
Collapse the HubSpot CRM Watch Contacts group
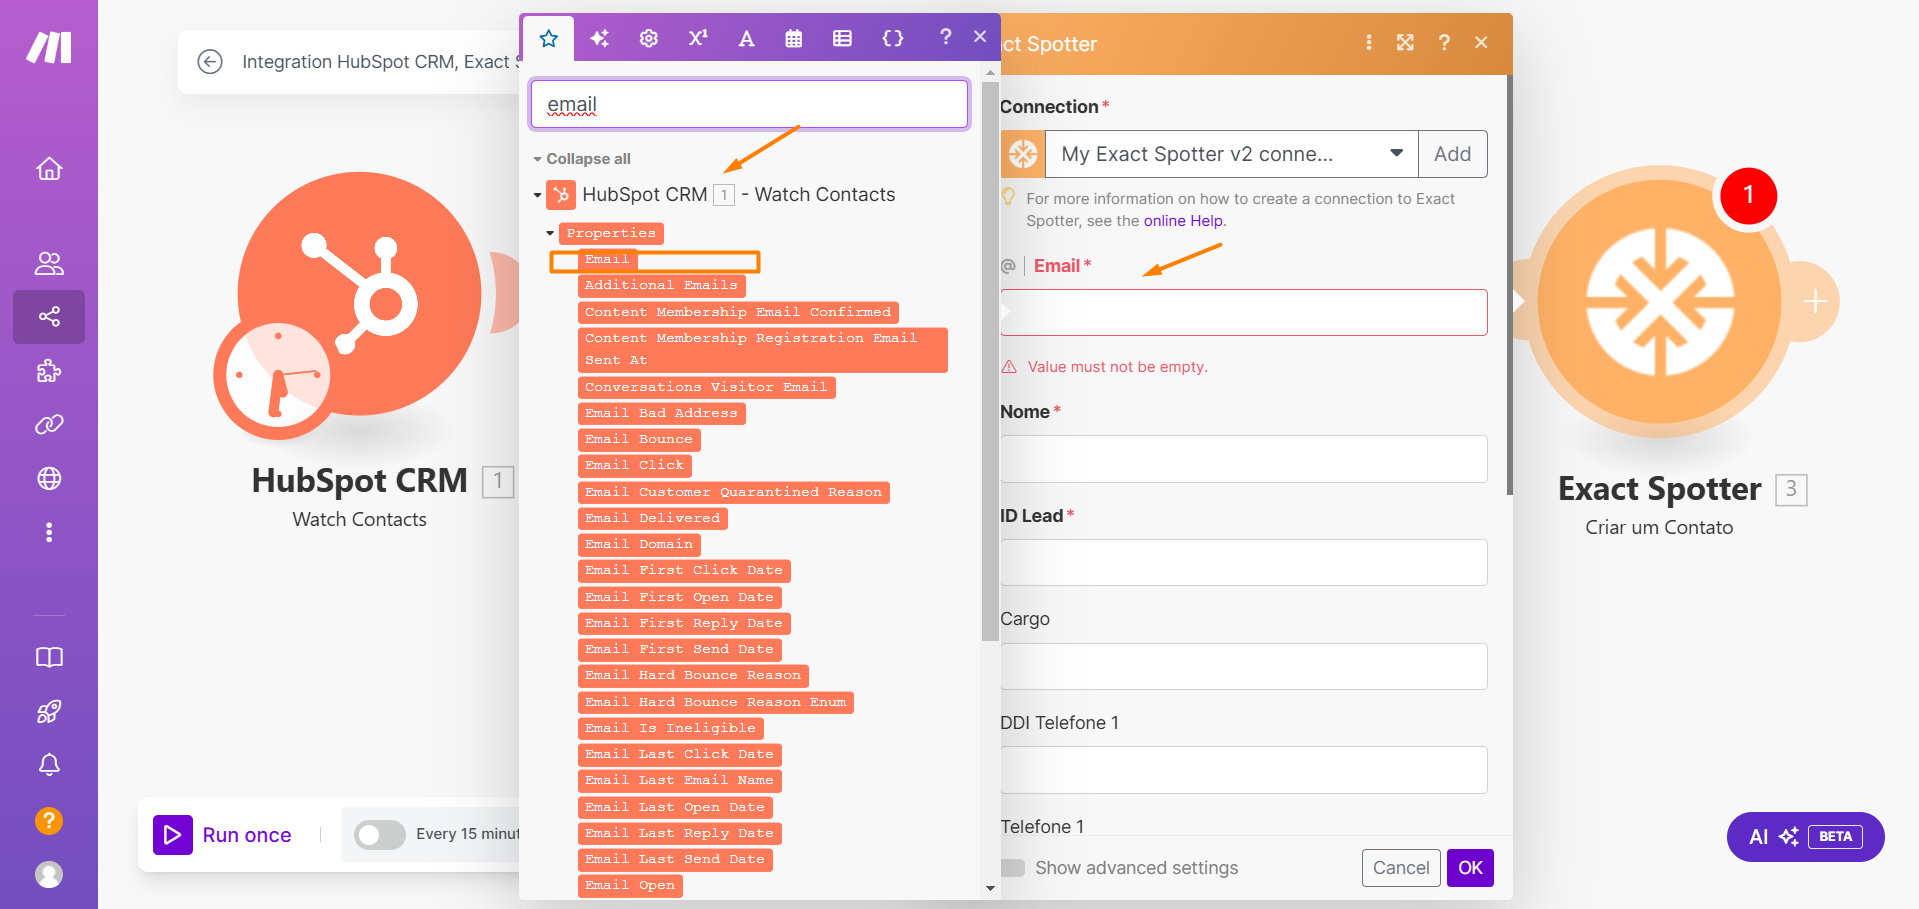(x=538, y=195)
